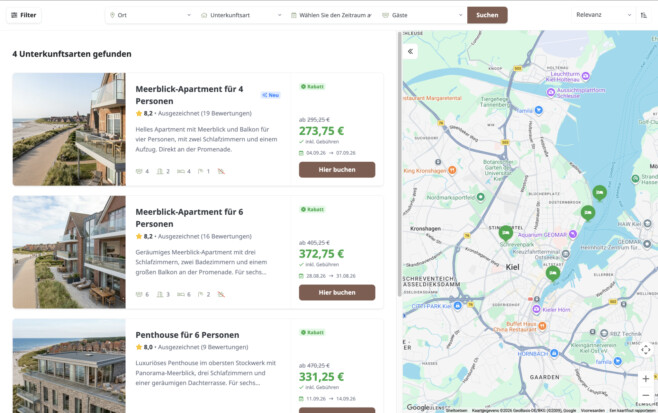Open the date range picker field

(x=331, y=15)
